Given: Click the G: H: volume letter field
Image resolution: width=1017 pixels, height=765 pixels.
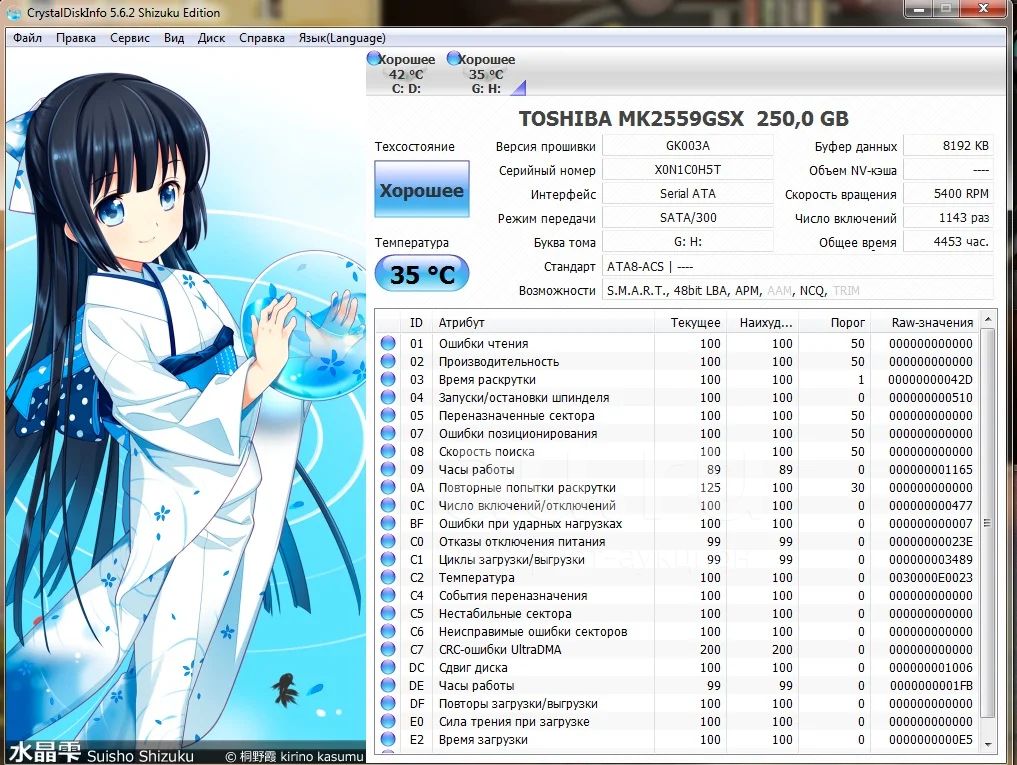Looking at the screenshot, I should click(688, 241).
